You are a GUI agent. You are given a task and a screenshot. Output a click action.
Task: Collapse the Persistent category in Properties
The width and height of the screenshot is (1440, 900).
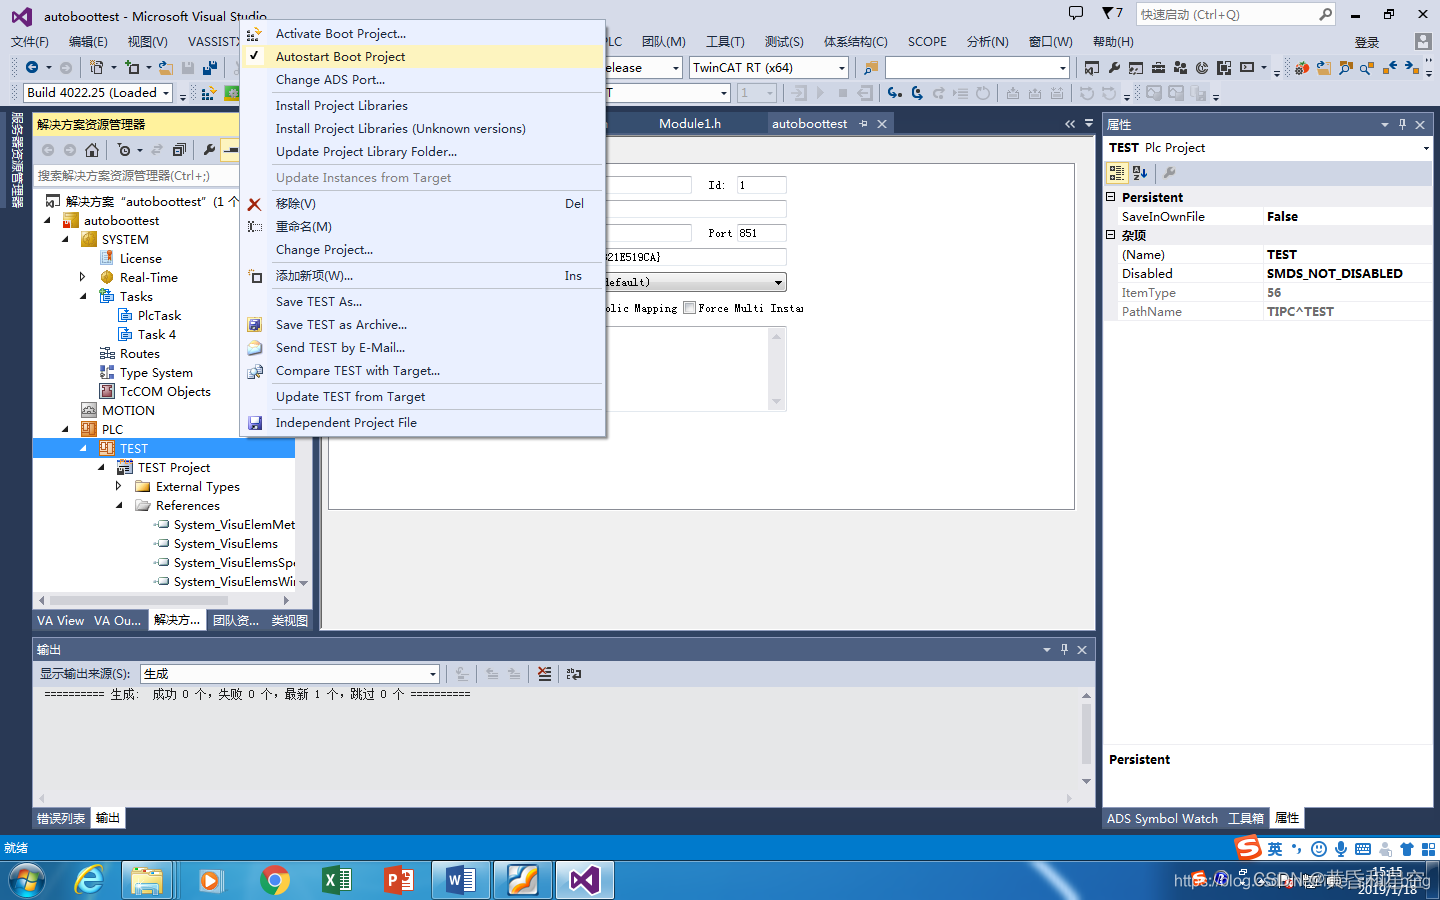coord(1110,197)
